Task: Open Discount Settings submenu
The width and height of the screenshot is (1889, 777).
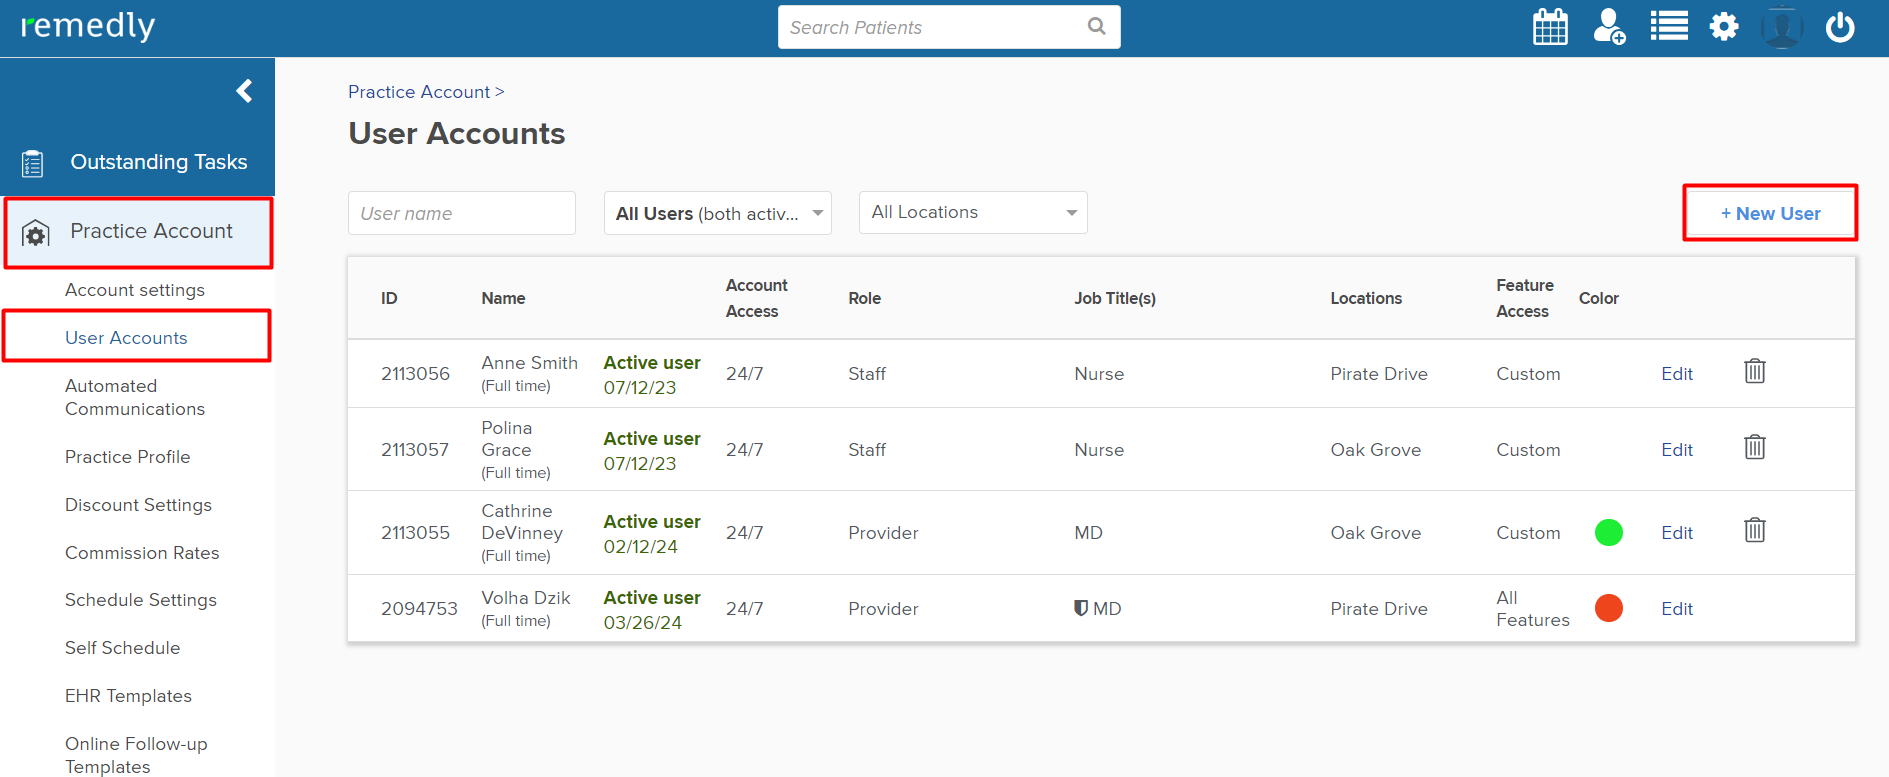Action: click(x=138, y=505)
